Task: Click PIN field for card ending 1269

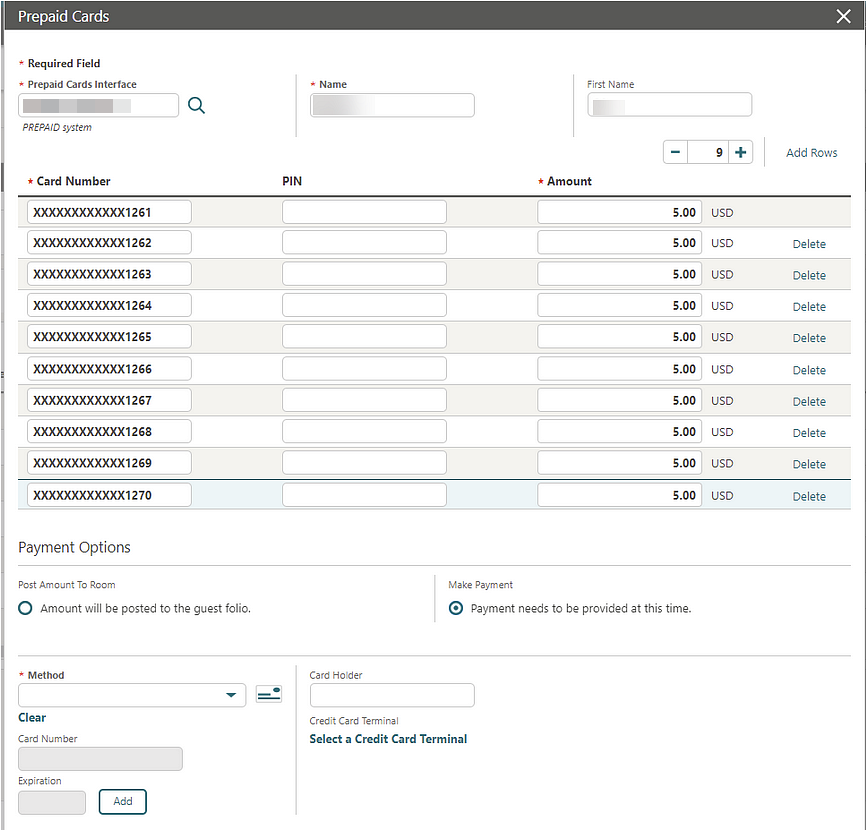Action: tap(364, 463)
